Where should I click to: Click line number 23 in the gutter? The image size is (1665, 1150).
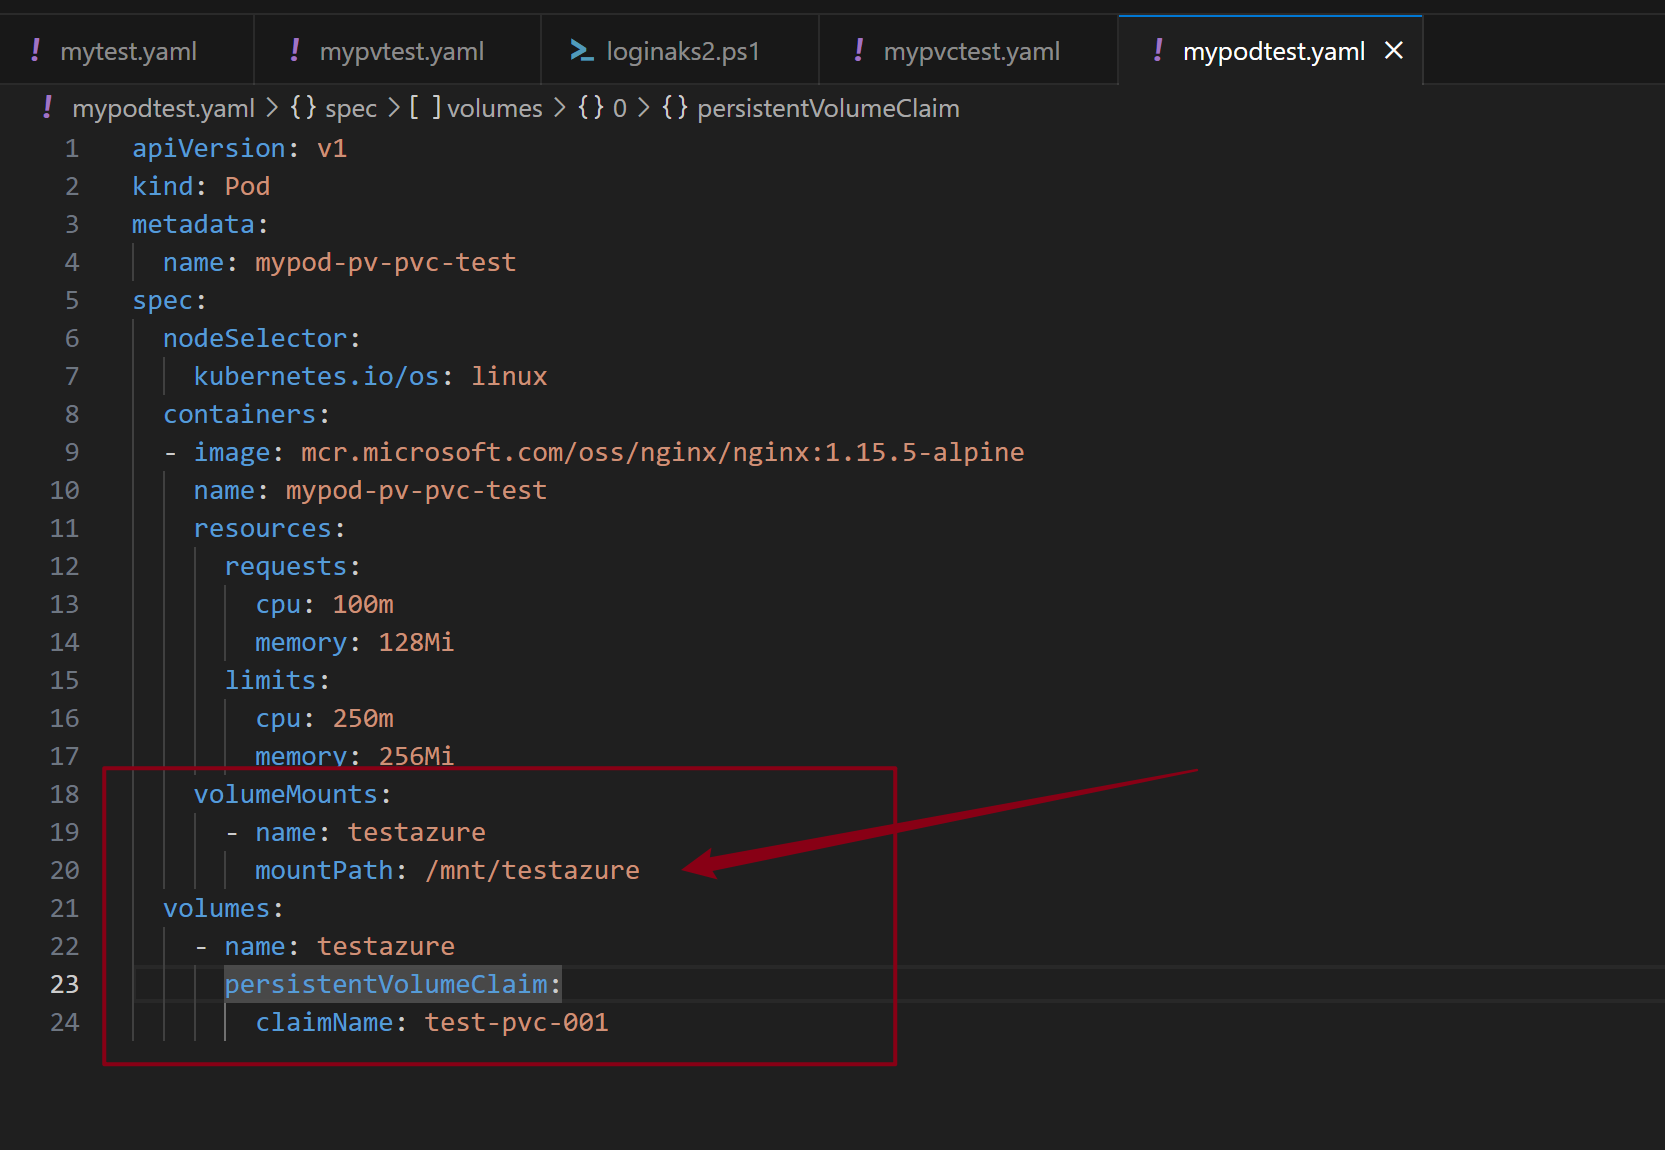point(65,985)
